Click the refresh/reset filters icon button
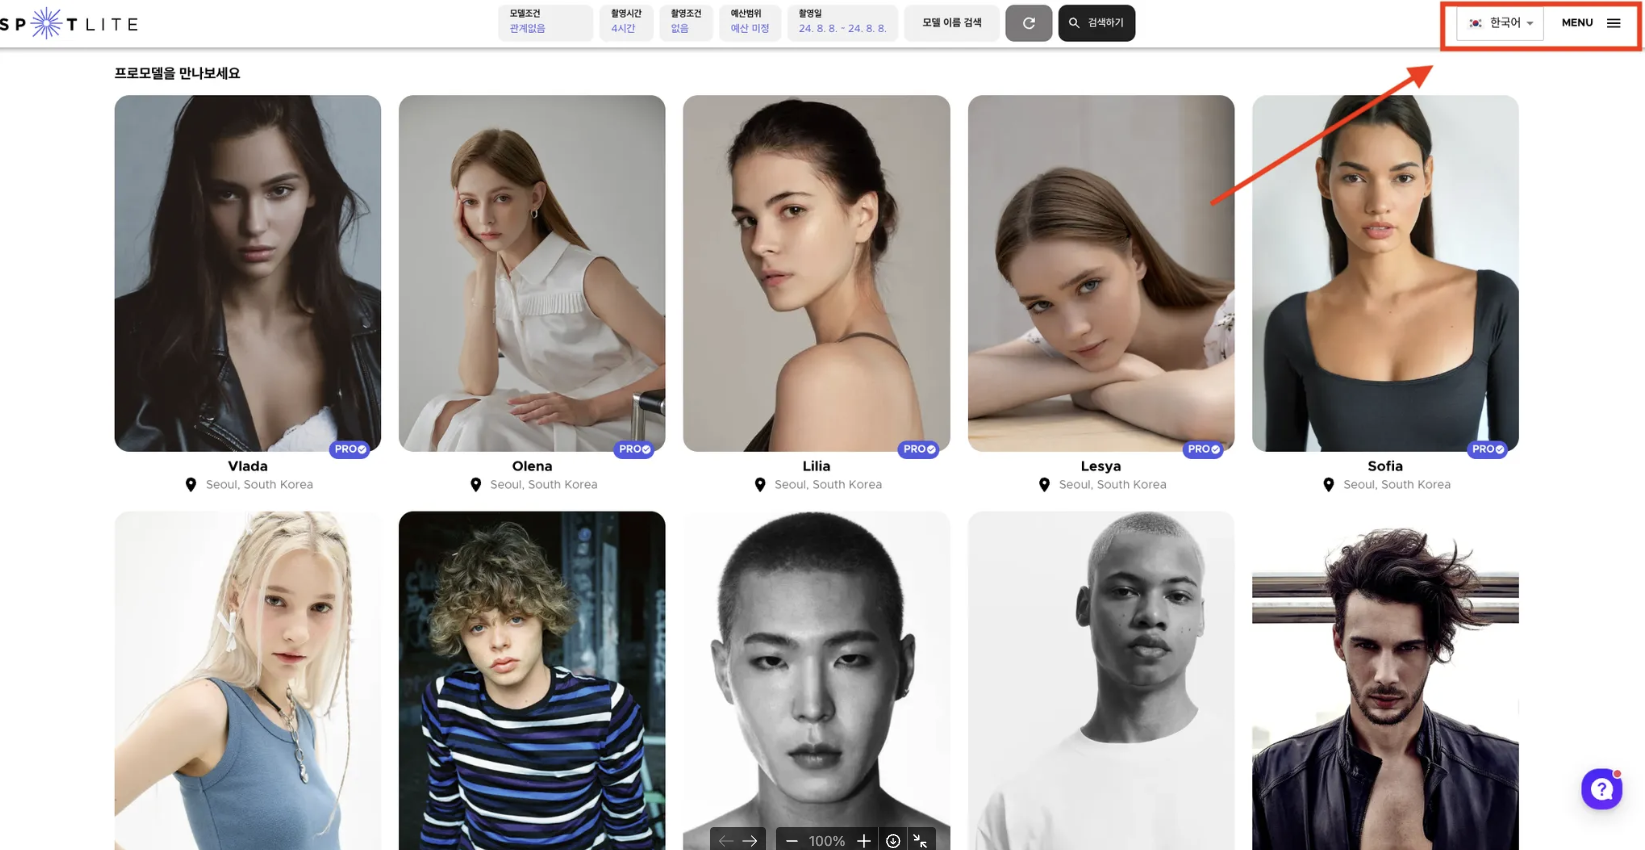Image resolution: width=1645 pixels, height=850 pixels. point(1028,23)
